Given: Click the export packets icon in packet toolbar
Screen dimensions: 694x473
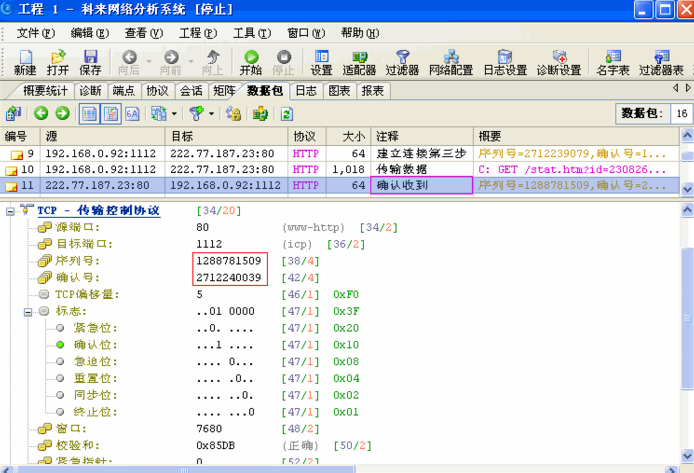Looking at the screenshot, I should coord(13,114).
